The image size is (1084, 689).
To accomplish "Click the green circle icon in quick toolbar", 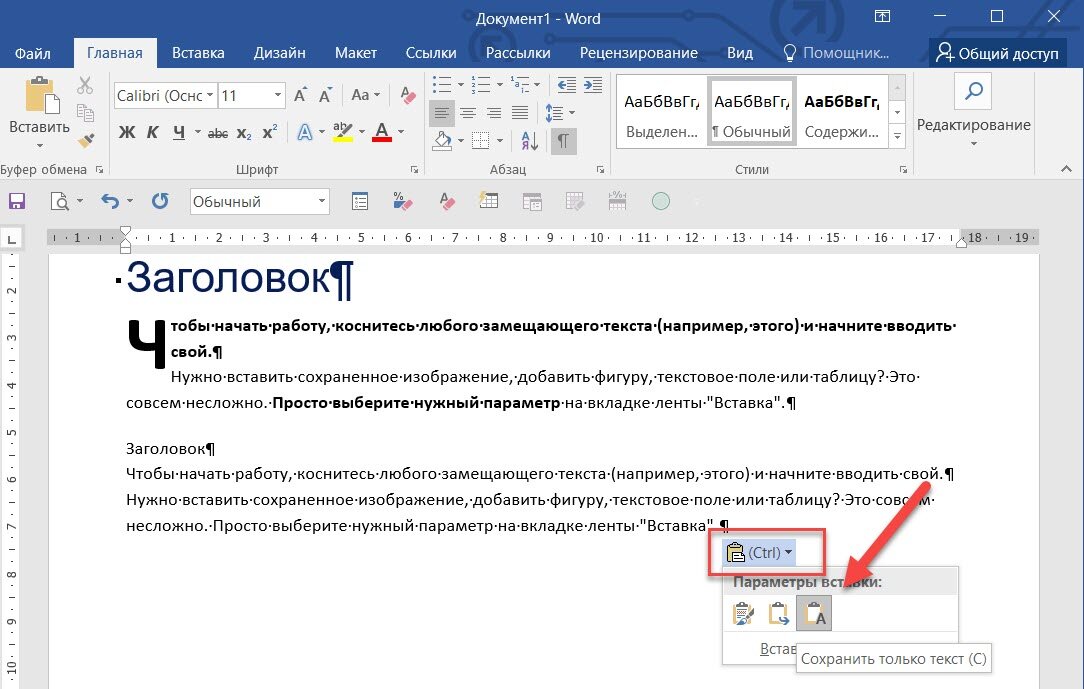I will (661, 201).
